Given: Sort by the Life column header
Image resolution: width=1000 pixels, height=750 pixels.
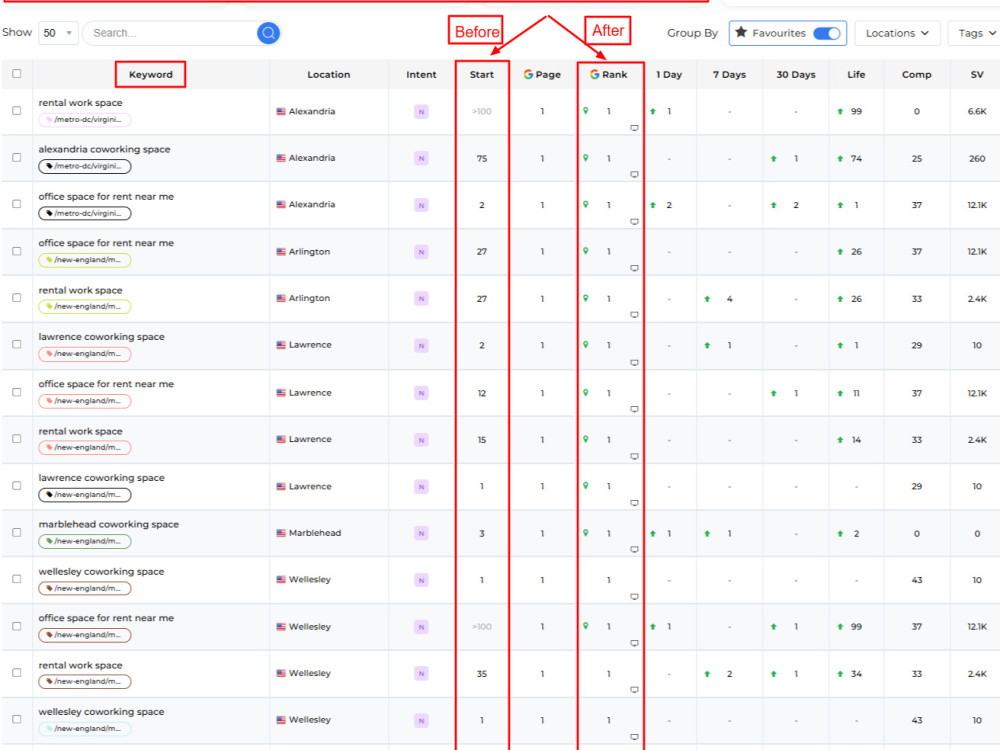Looking at the screenshot, I should [856, 75].
